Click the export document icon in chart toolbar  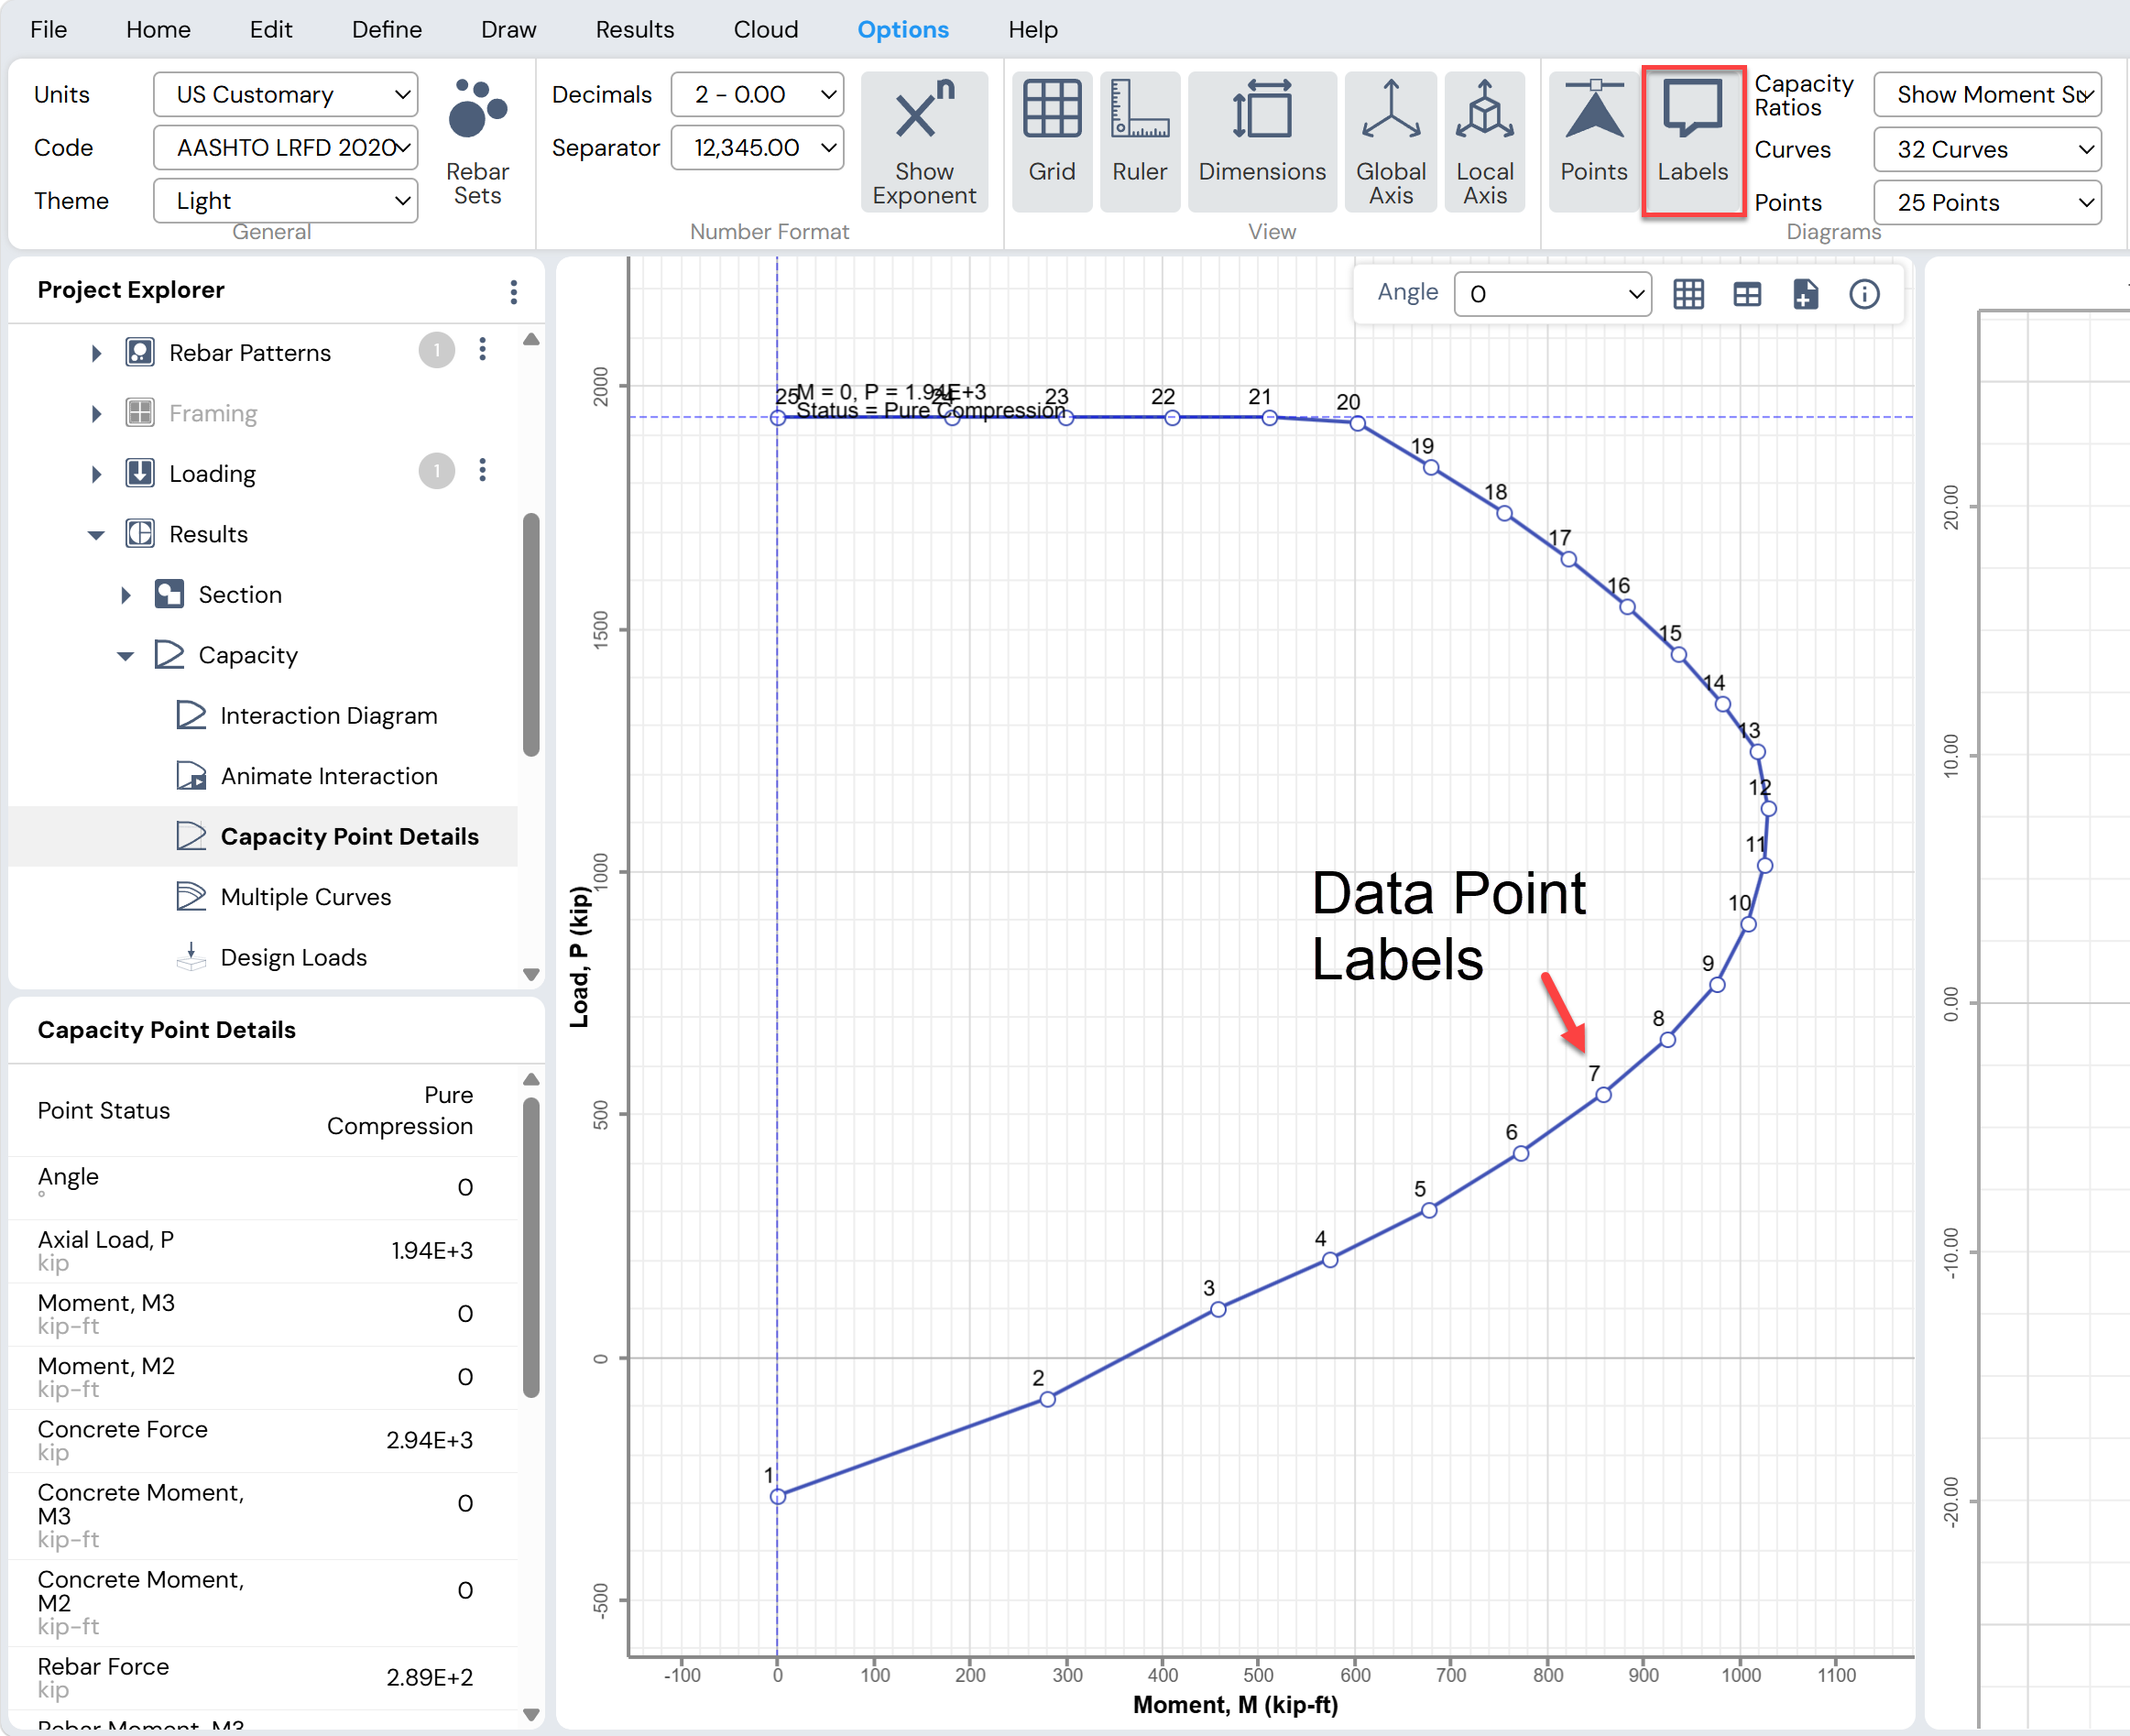1805,294
